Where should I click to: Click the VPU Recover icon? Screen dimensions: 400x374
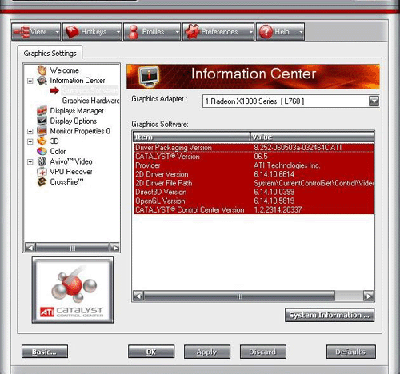click(42, 172)
